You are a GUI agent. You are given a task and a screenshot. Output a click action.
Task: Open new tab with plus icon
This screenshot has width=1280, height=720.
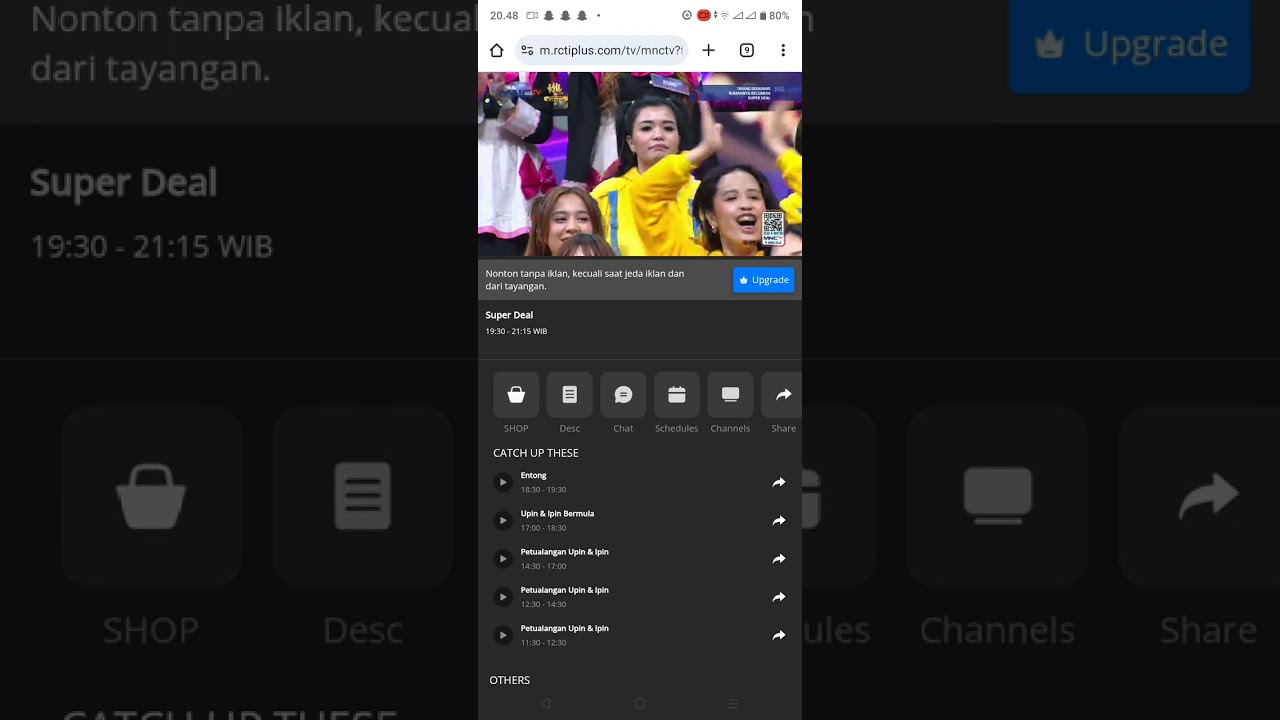point(708,50)
